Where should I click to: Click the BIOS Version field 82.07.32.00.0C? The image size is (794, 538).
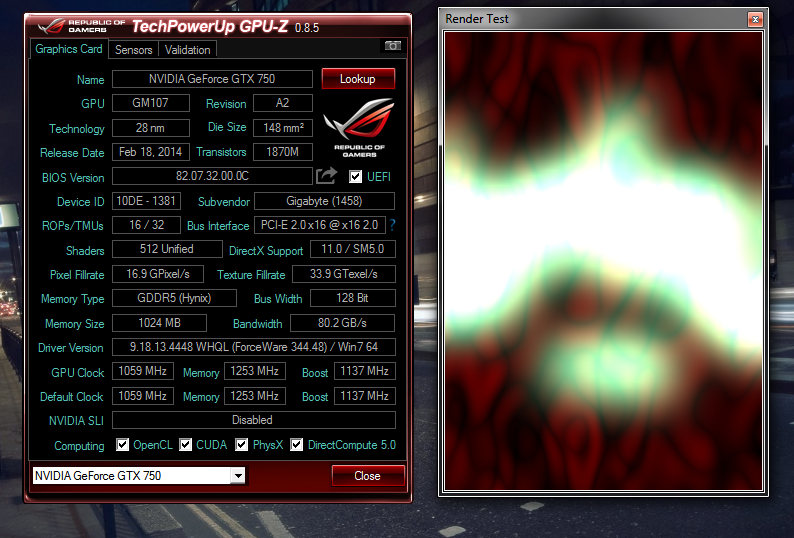click(212, 176)
